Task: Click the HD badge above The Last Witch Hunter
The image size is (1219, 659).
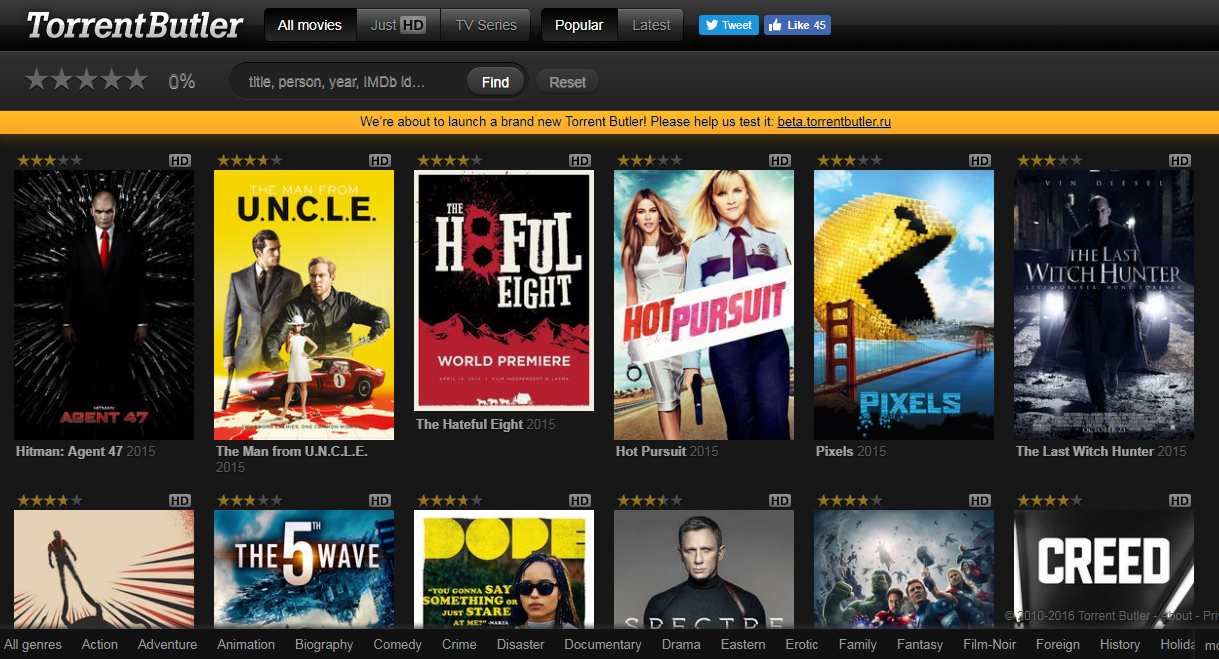Action: pos(1180,160)
